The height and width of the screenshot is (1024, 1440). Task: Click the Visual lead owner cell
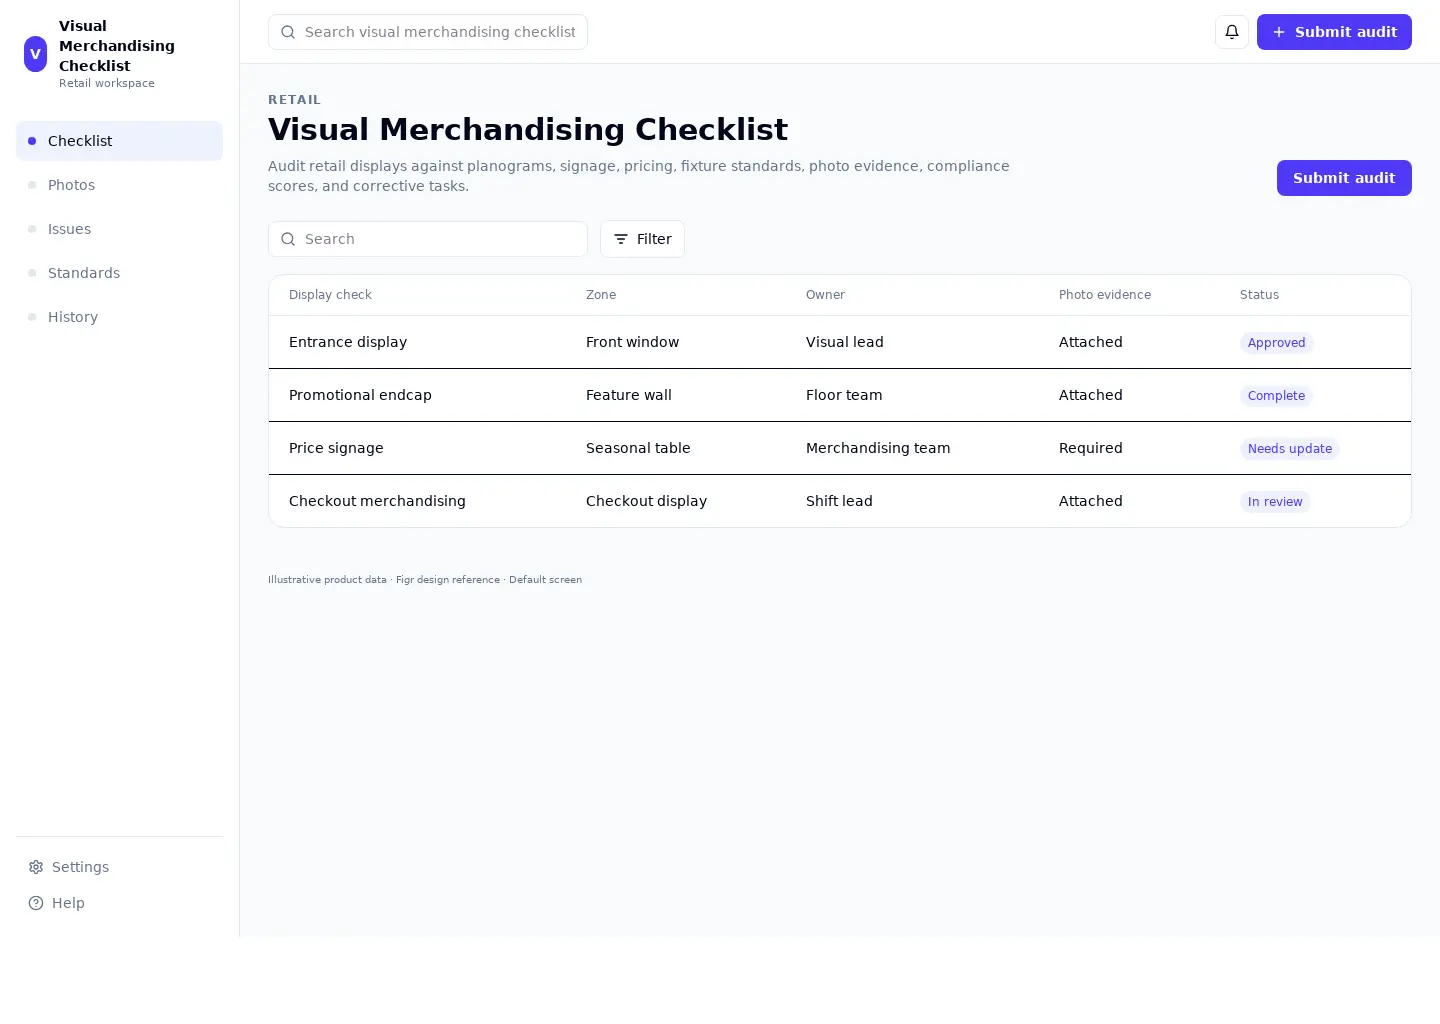[845, 342]
